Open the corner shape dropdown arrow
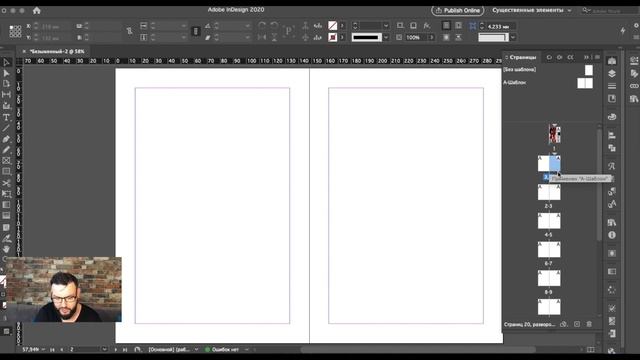640x360 pixels. click(x=513, y=38)
